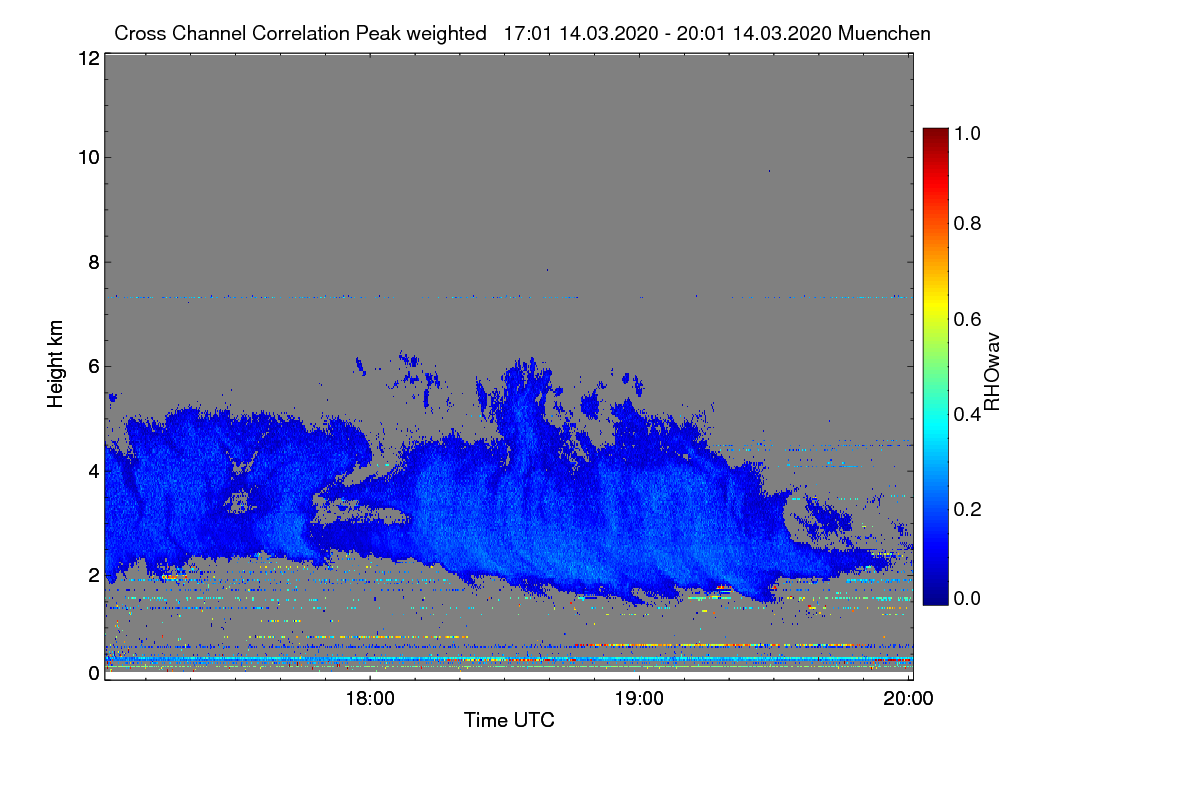The width and height of the screenshot is (1200, 800).
Task: Click the 'Height km' axis label
Action: (x=55, y=366)
